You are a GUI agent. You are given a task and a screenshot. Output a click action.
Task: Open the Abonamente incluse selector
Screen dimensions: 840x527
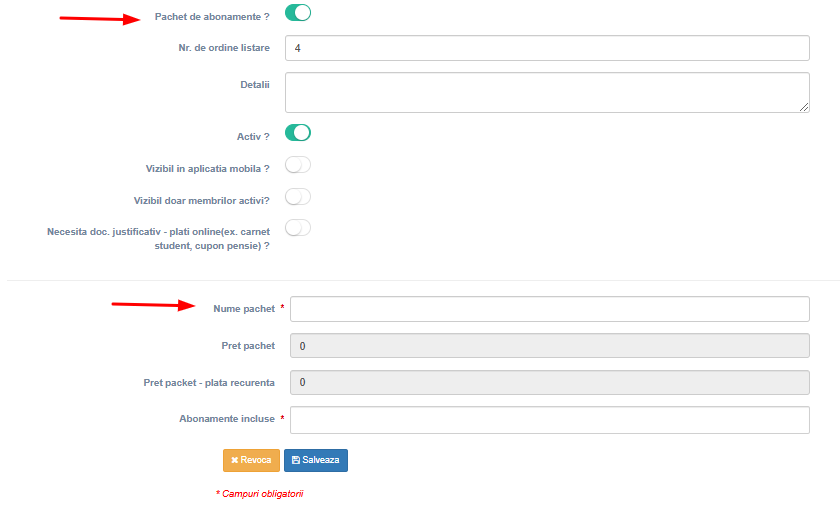coord(550,420)
